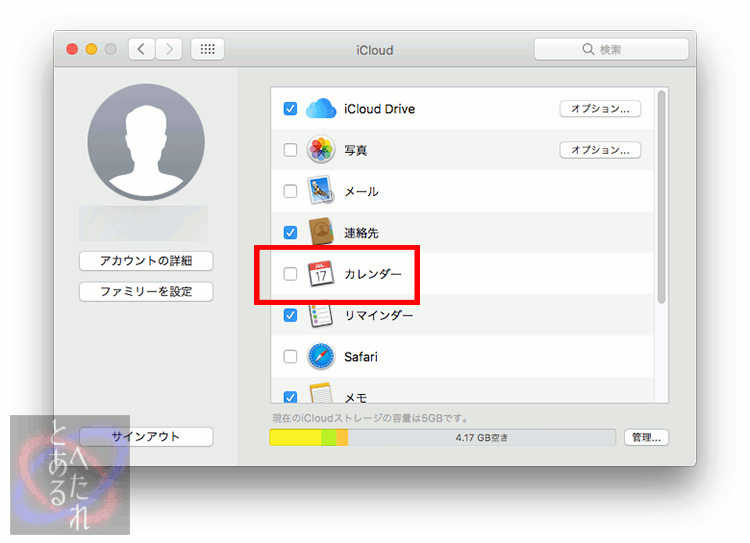Click the Calendar icon showing 17
The image size is (750, 543).
320,274
